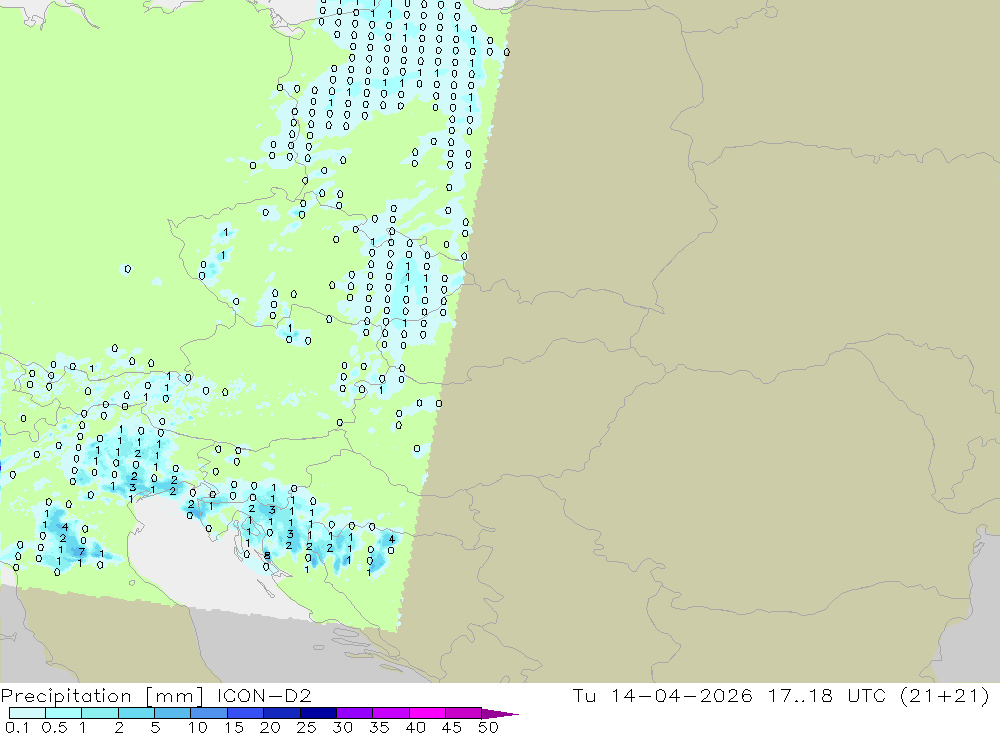Click the '35' legend scale label
The image size is (1000, 733).
[379, 727]
